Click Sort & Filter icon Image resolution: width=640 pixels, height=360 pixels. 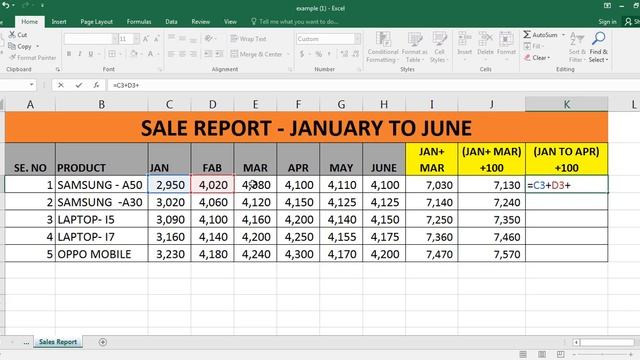click(577, 39)
